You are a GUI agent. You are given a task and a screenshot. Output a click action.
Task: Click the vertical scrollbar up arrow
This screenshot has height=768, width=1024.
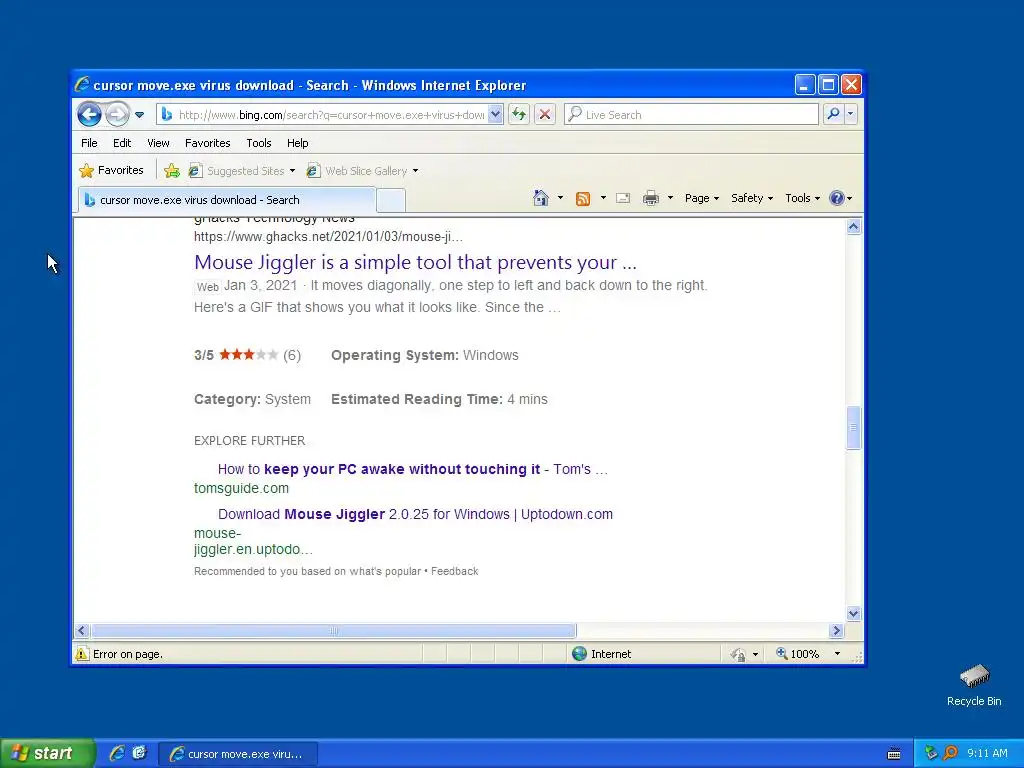pyautogui.click(x=854, y=227)
